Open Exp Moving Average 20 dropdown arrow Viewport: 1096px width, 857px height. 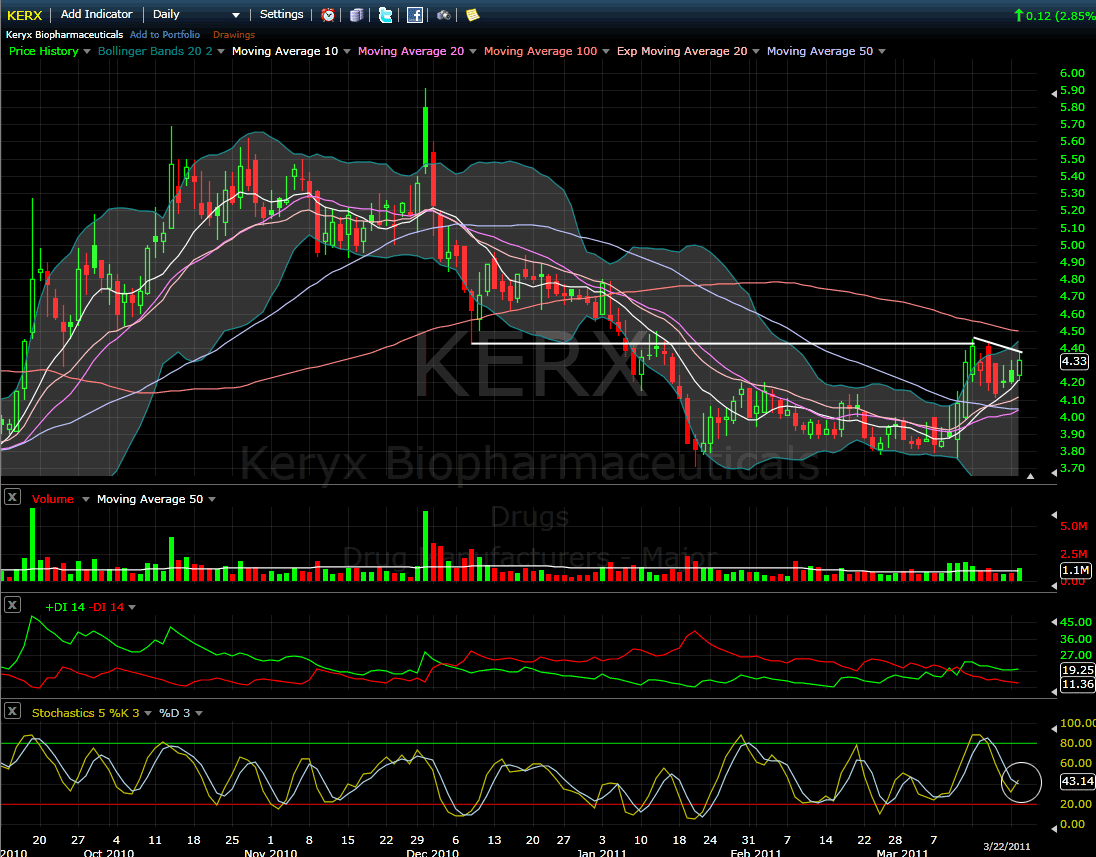(756, 52)
